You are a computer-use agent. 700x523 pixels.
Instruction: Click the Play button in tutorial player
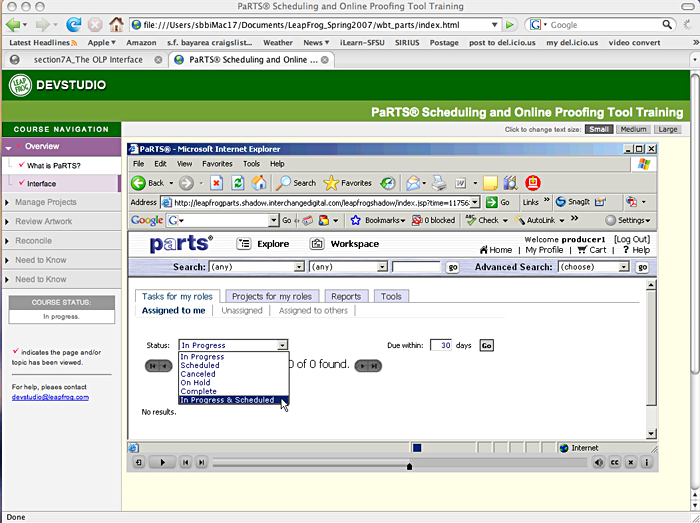click(x=162, y=462)
